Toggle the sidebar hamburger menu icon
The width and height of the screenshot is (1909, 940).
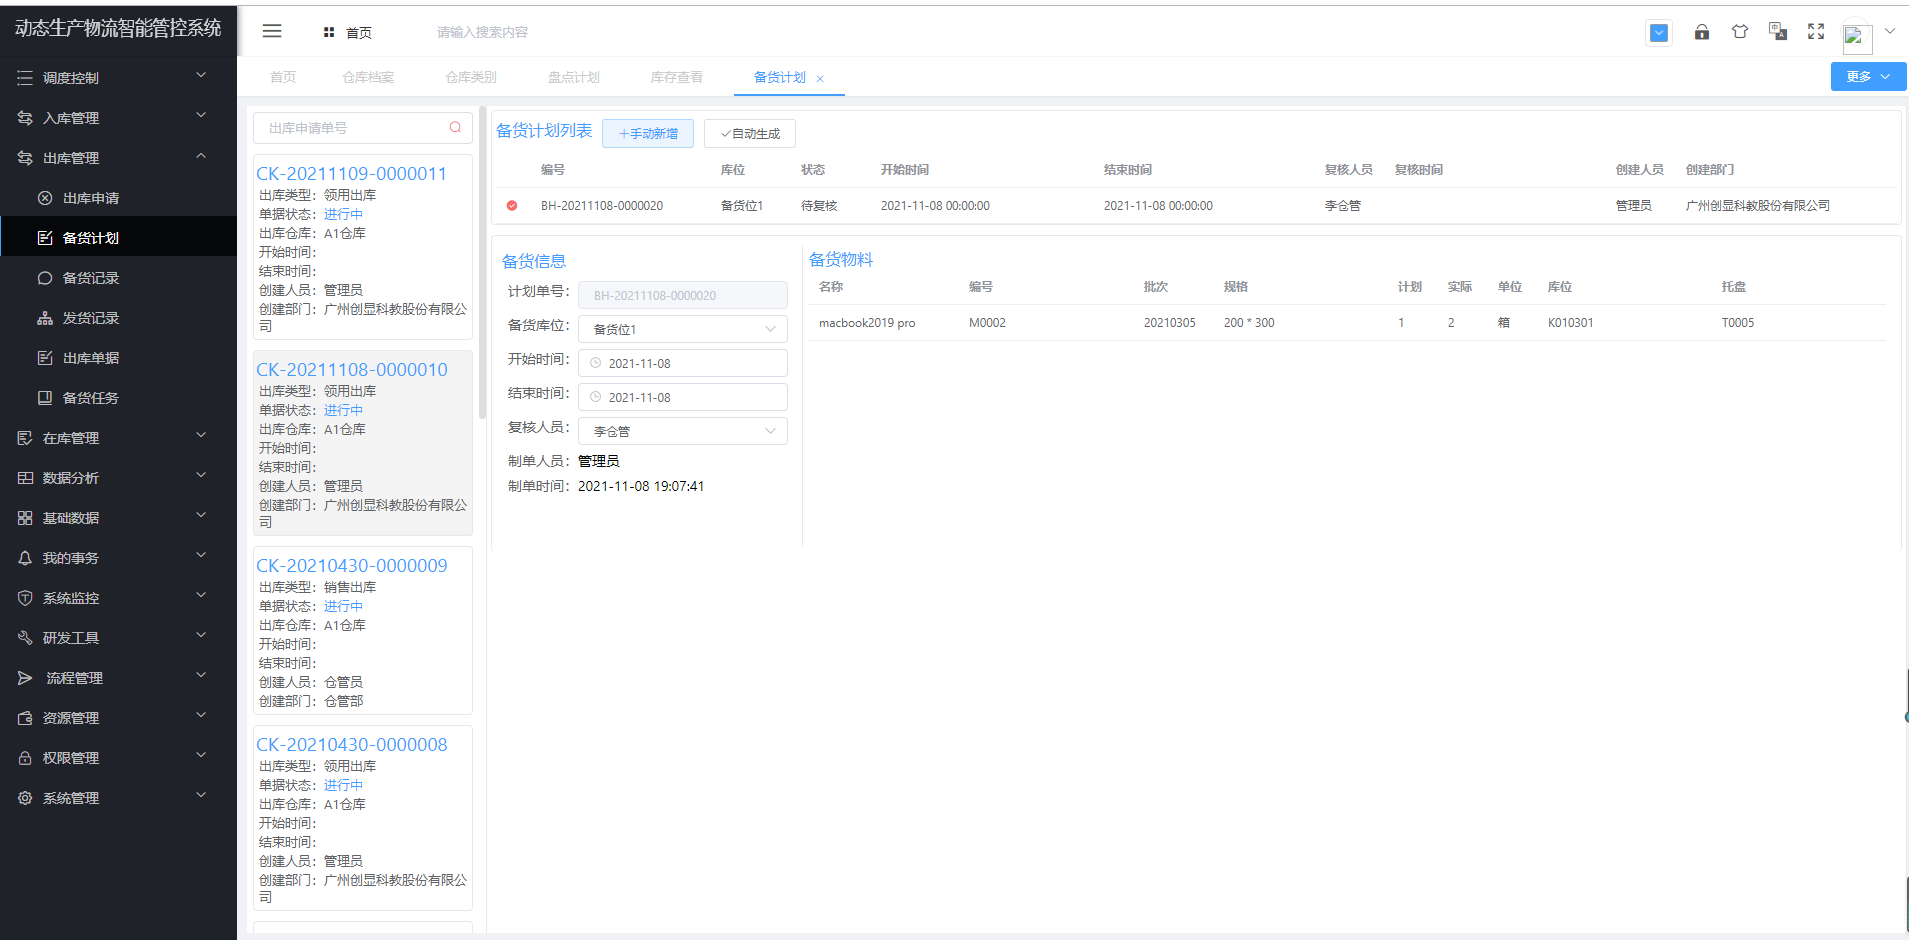point(272,31)
